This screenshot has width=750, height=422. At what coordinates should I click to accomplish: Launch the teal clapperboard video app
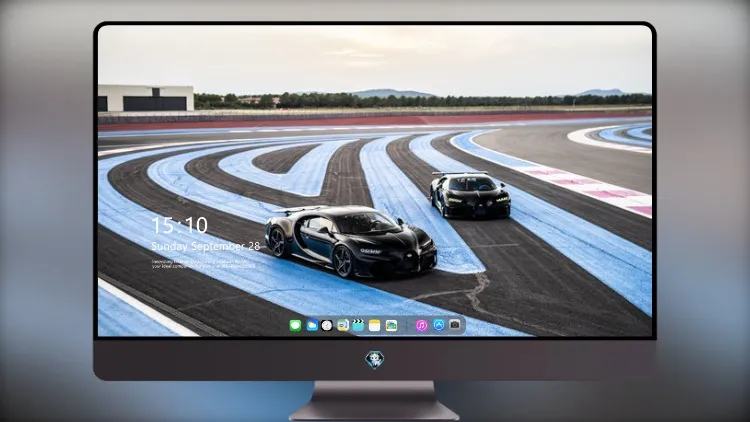(x=358, y=326)
